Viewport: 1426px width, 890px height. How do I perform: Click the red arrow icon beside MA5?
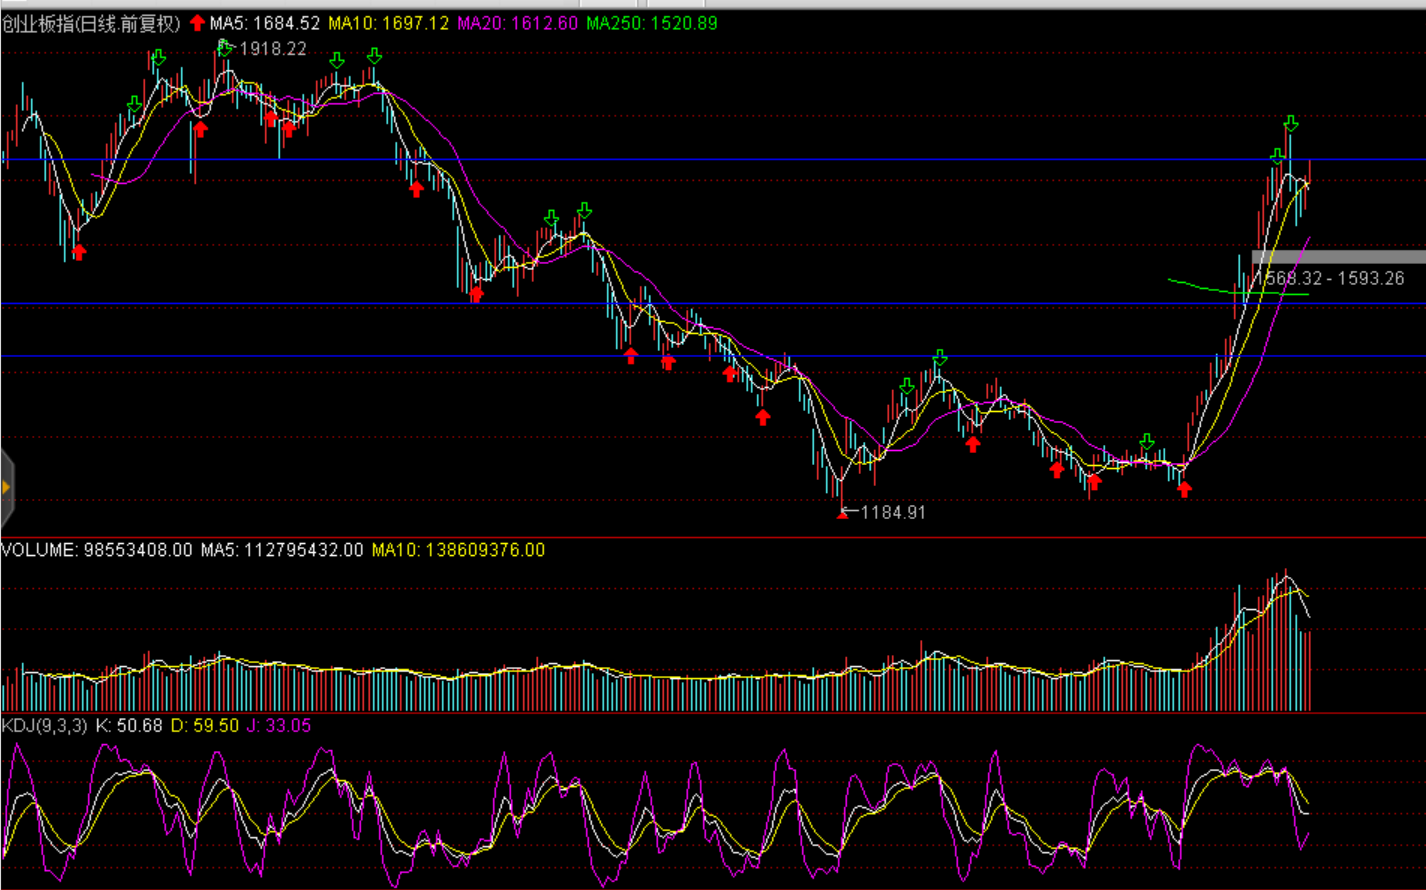(197, 23)
